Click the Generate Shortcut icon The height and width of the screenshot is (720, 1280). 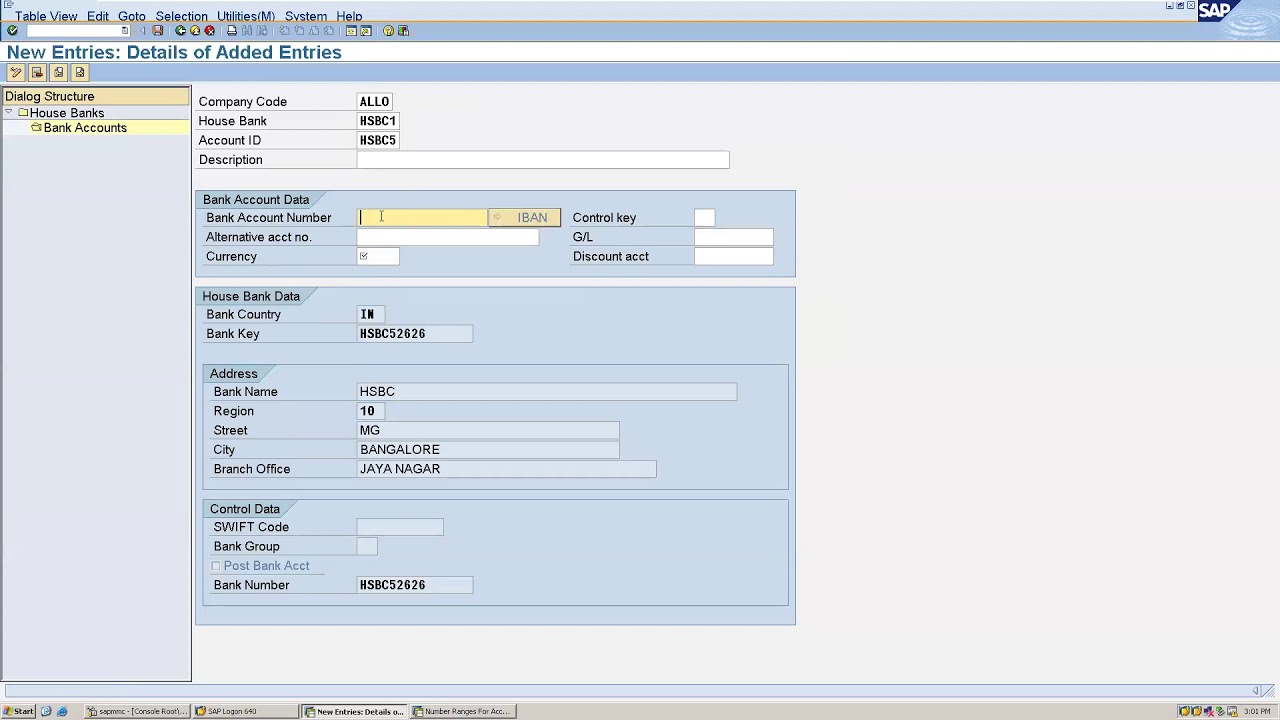366,31
